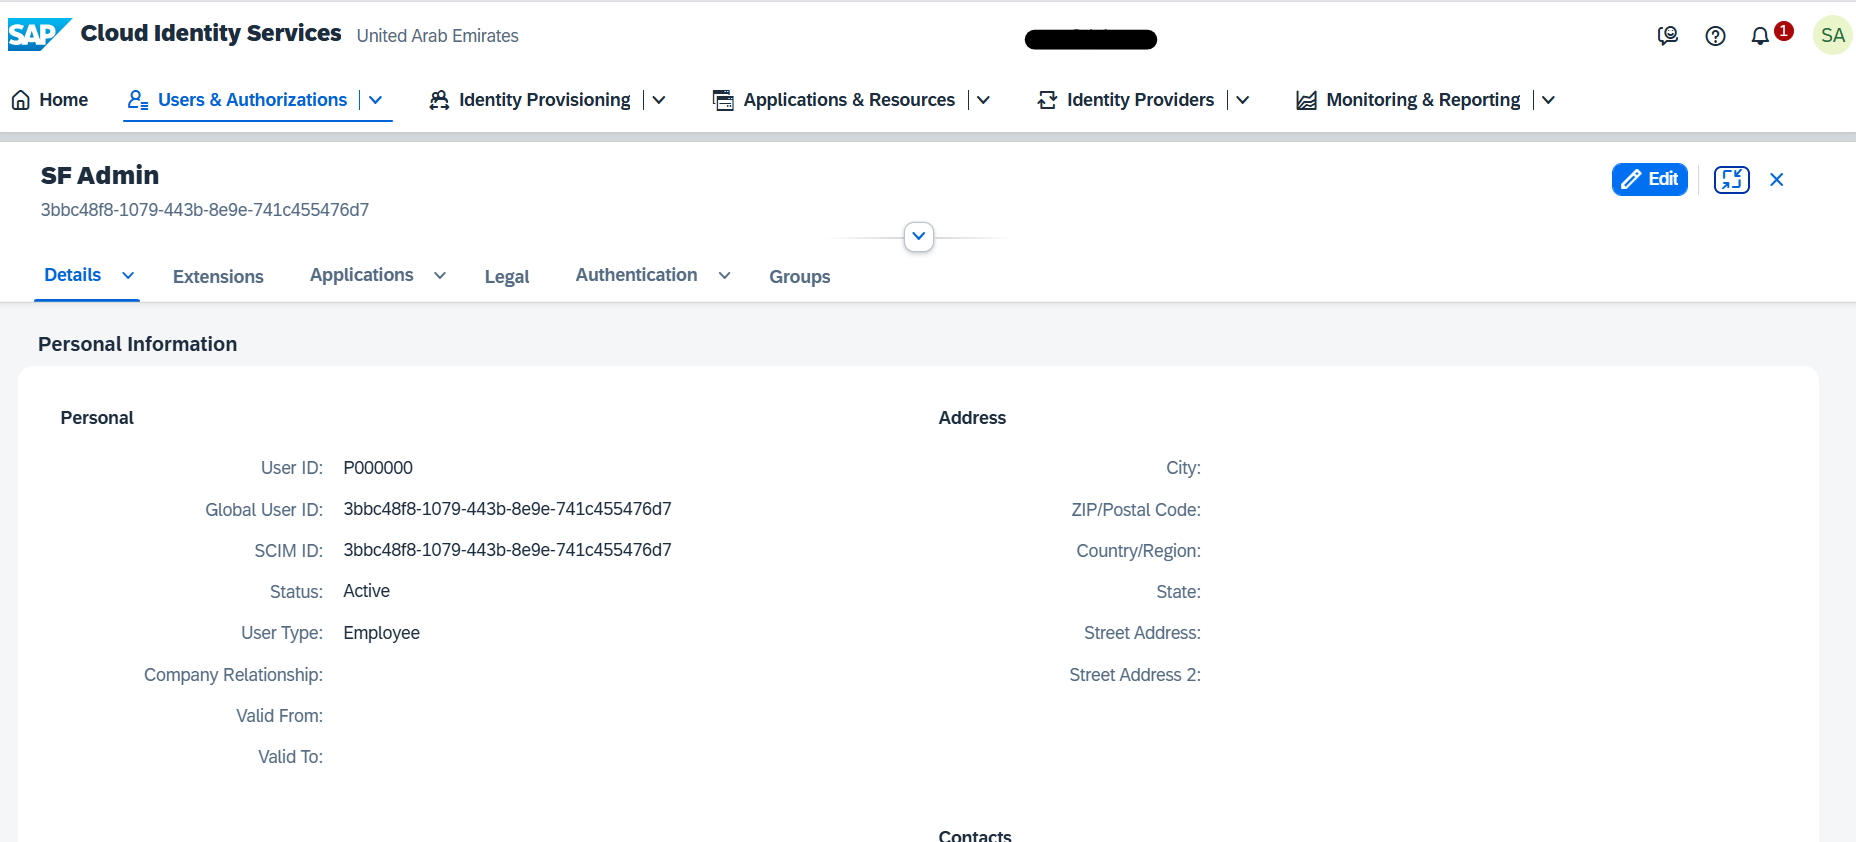
Task: Click the ID under the SF Admin heading
Action: pyautogui.click(x=205, y=210)
